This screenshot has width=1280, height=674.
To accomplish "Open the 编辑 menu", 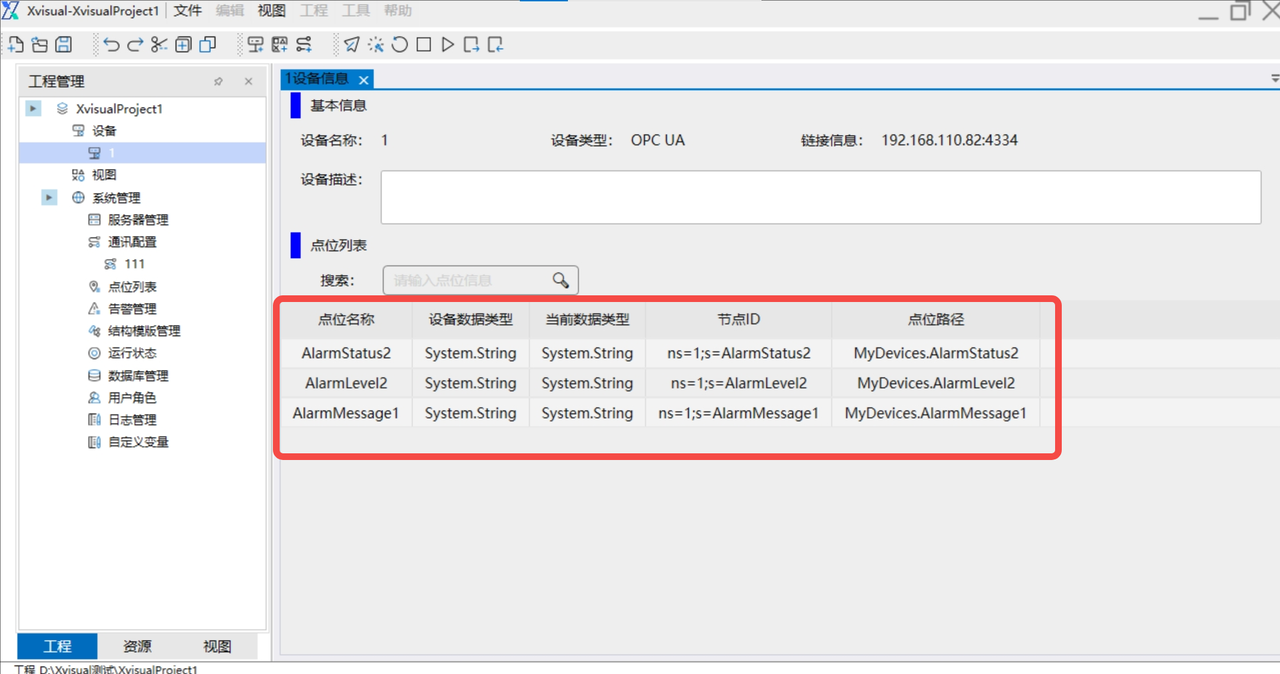I will (230, 11).
